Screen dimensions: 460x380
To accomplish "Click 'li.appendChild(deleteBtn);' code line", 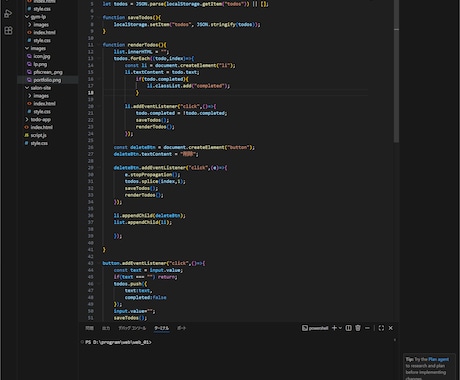I will [150, 215].
